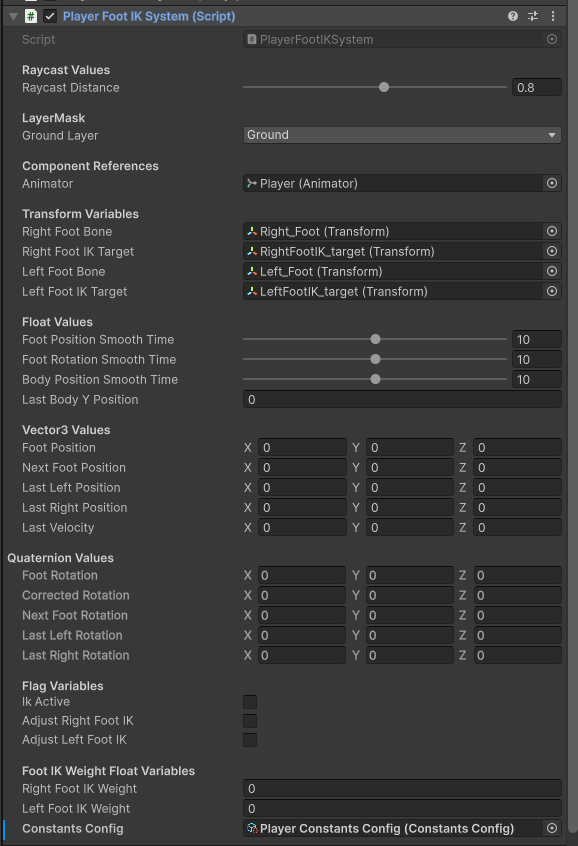Viewport: 578px width, 846px height.
Task: Open object picker for Left Foot IK Target
Action: pos(552,291)
